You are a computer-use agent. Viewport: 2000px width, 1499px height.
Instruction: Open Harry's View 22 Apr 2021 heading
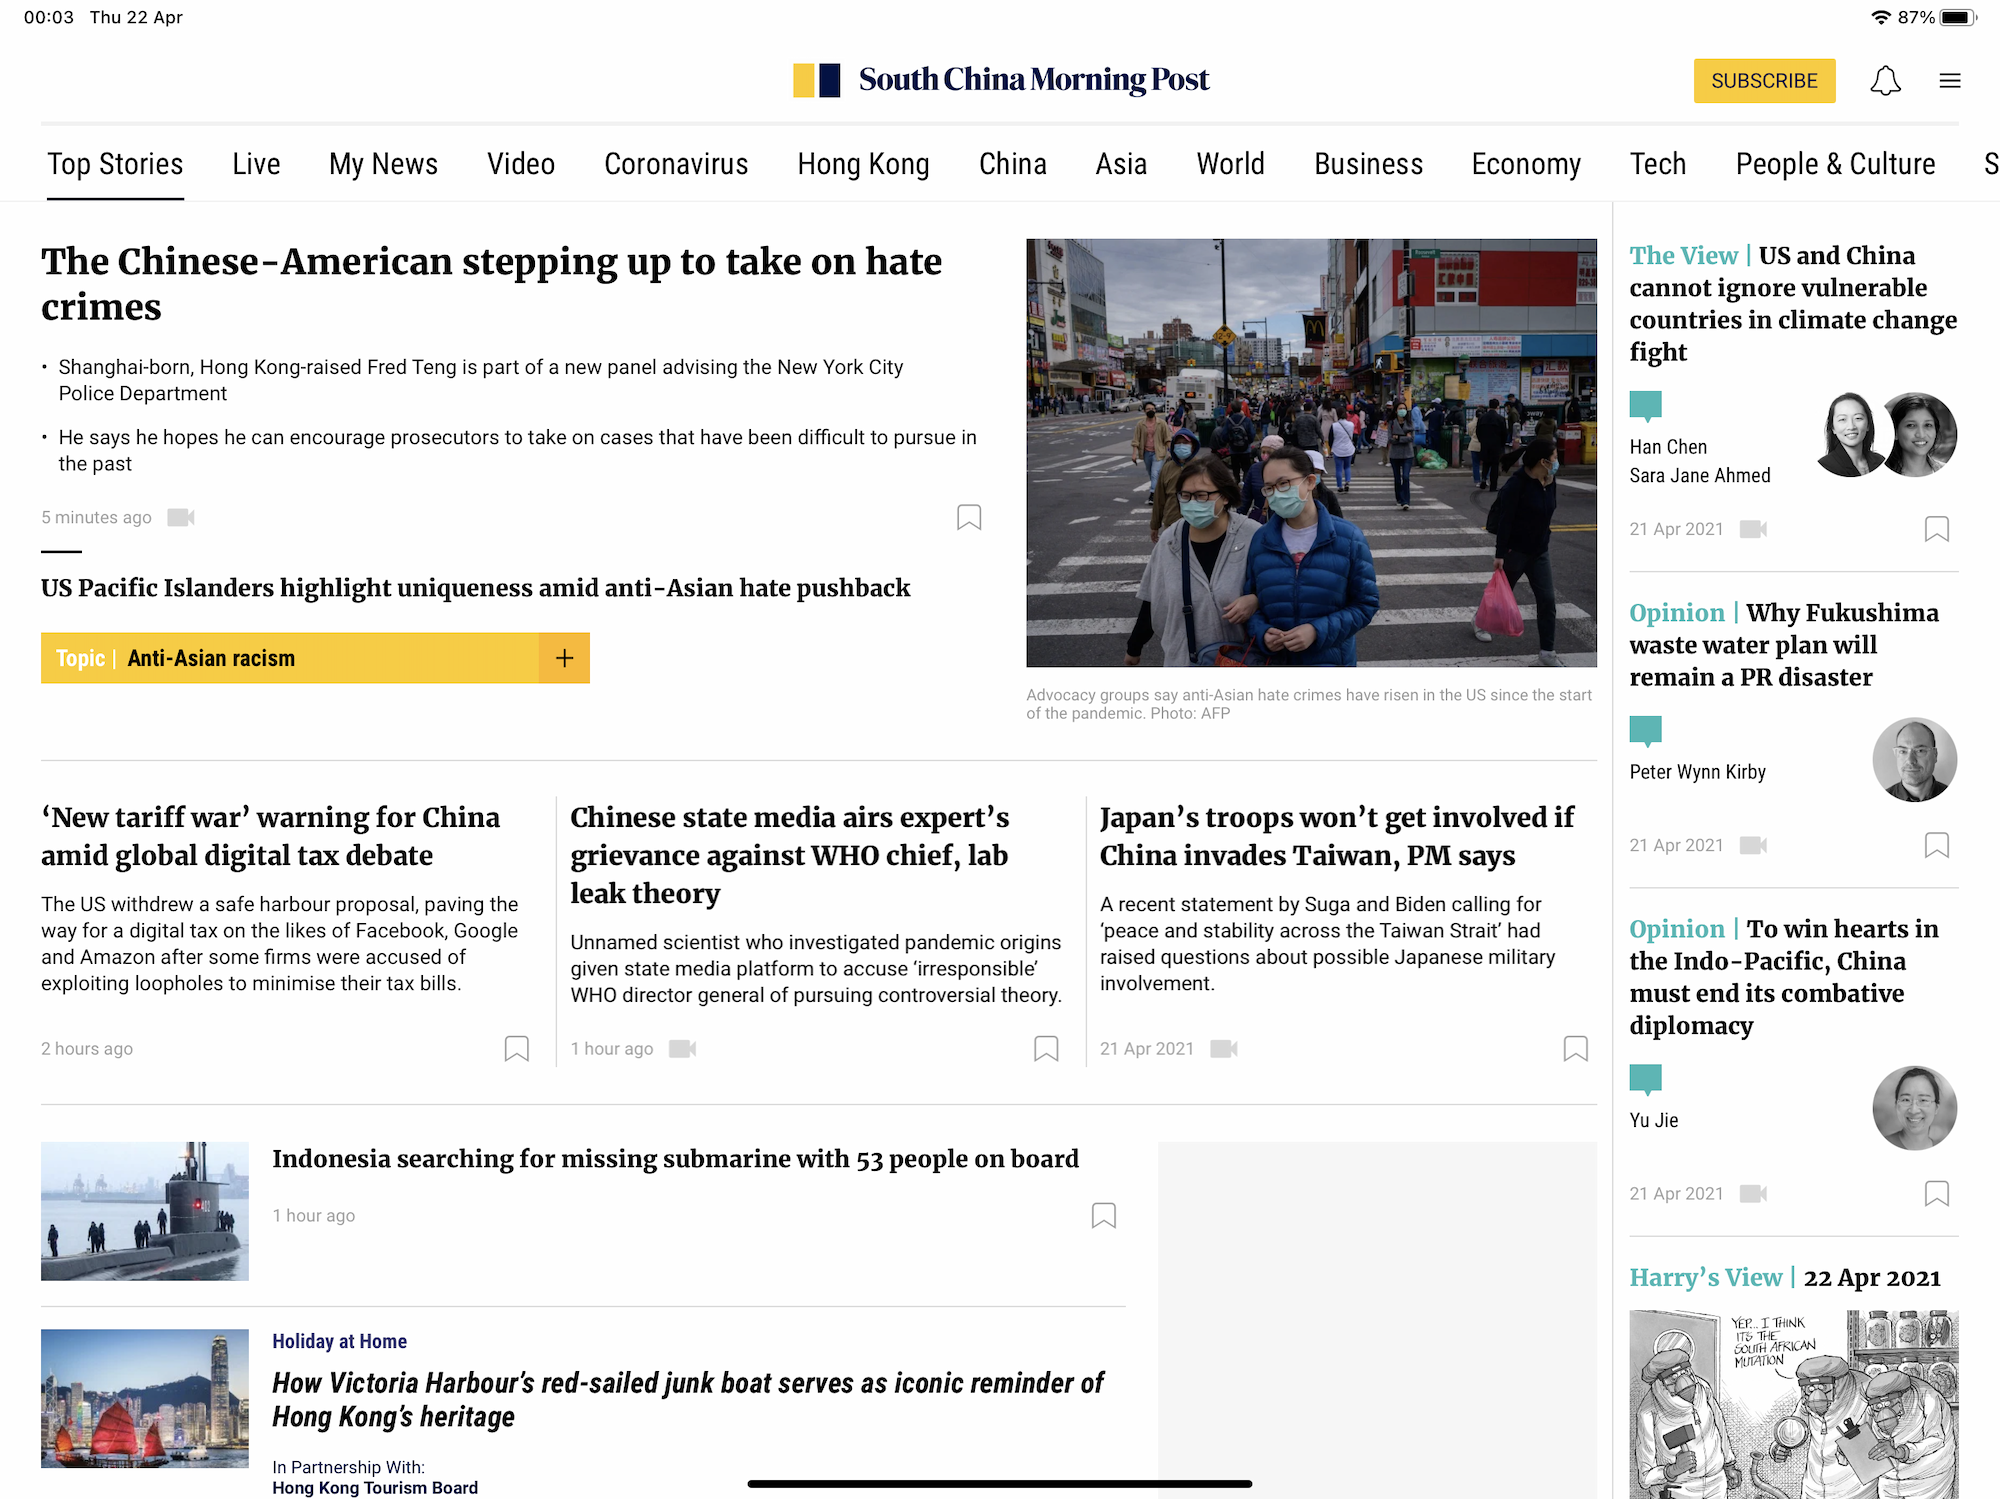click(1785, 1278)
